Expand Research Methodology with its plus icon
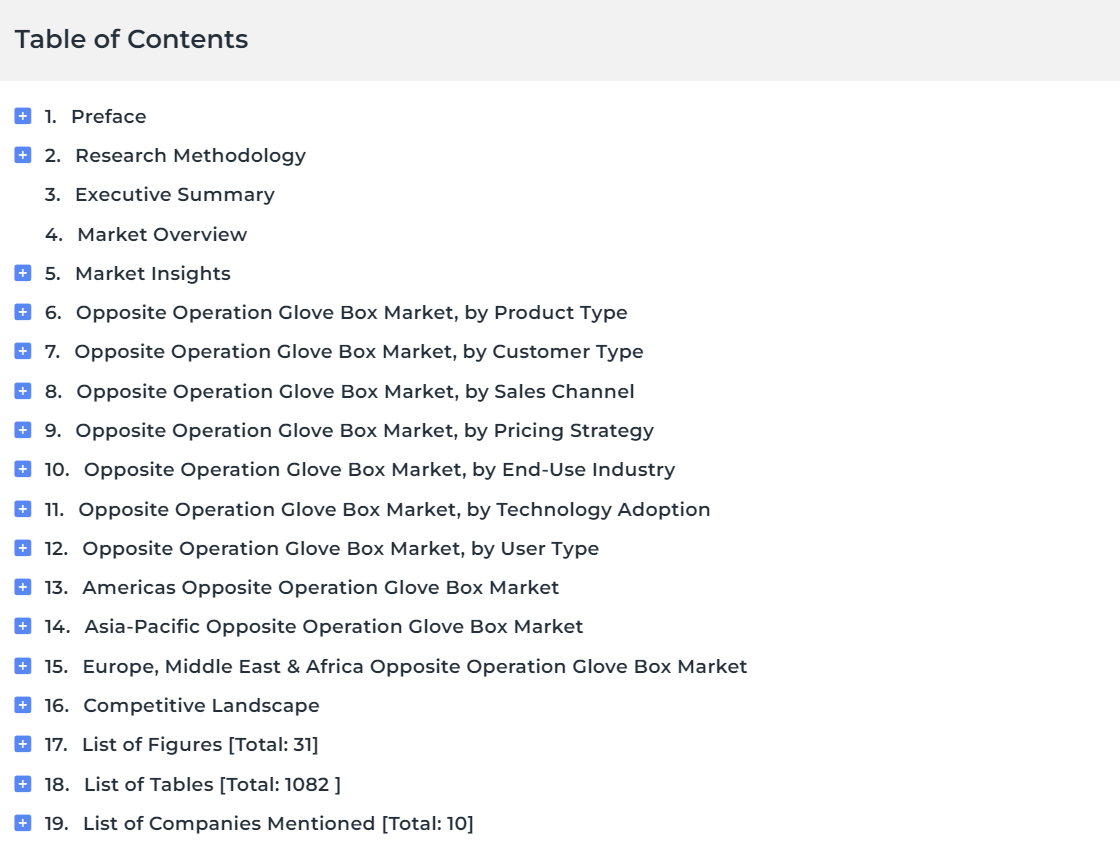Image resolution: width=1120 pixels, height=849 pixels. 23,155
